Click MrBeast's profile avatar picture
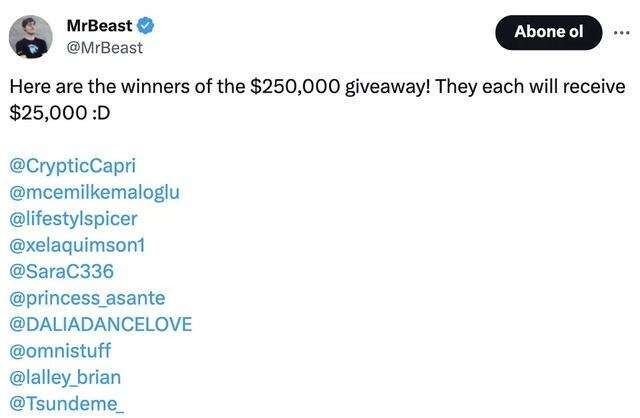Viewport: 640px width, 418px height. (30, 37)
